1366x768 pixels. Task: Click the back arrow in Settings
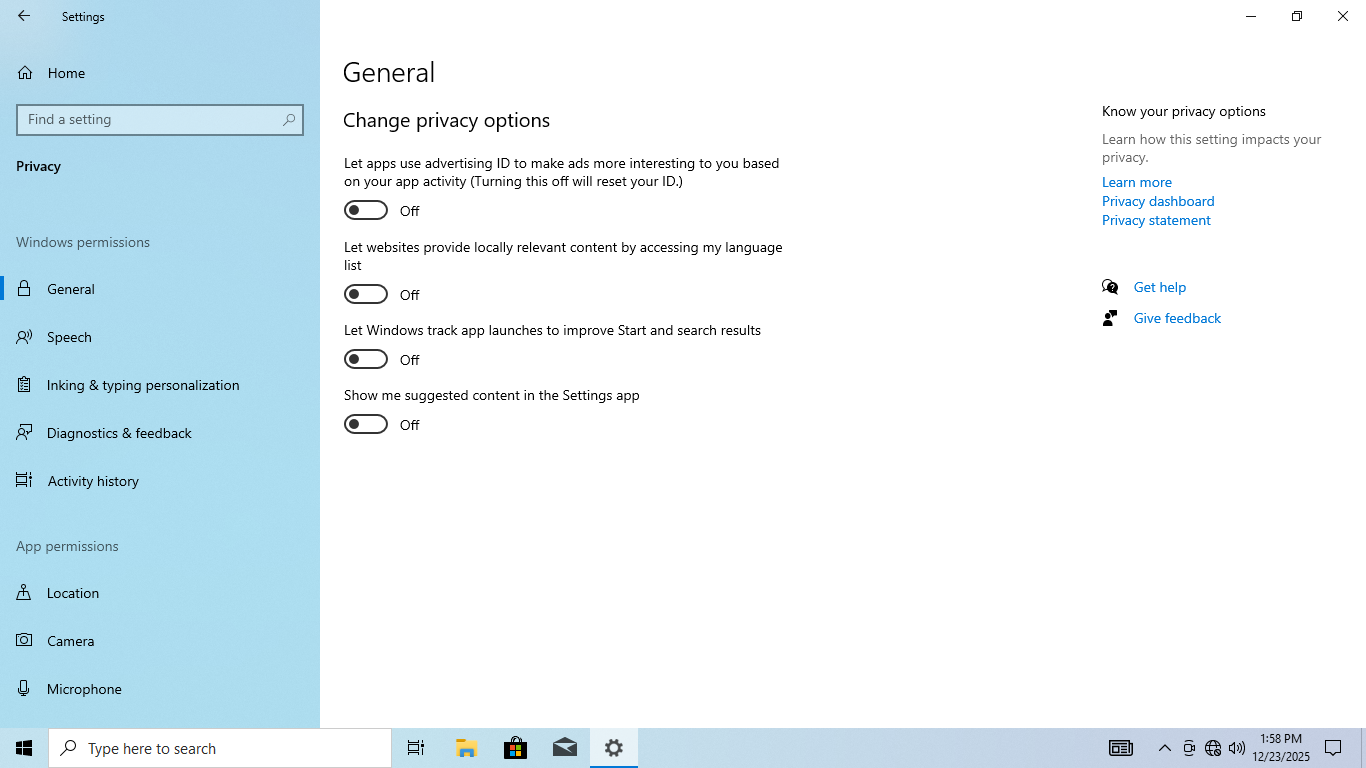24,16
